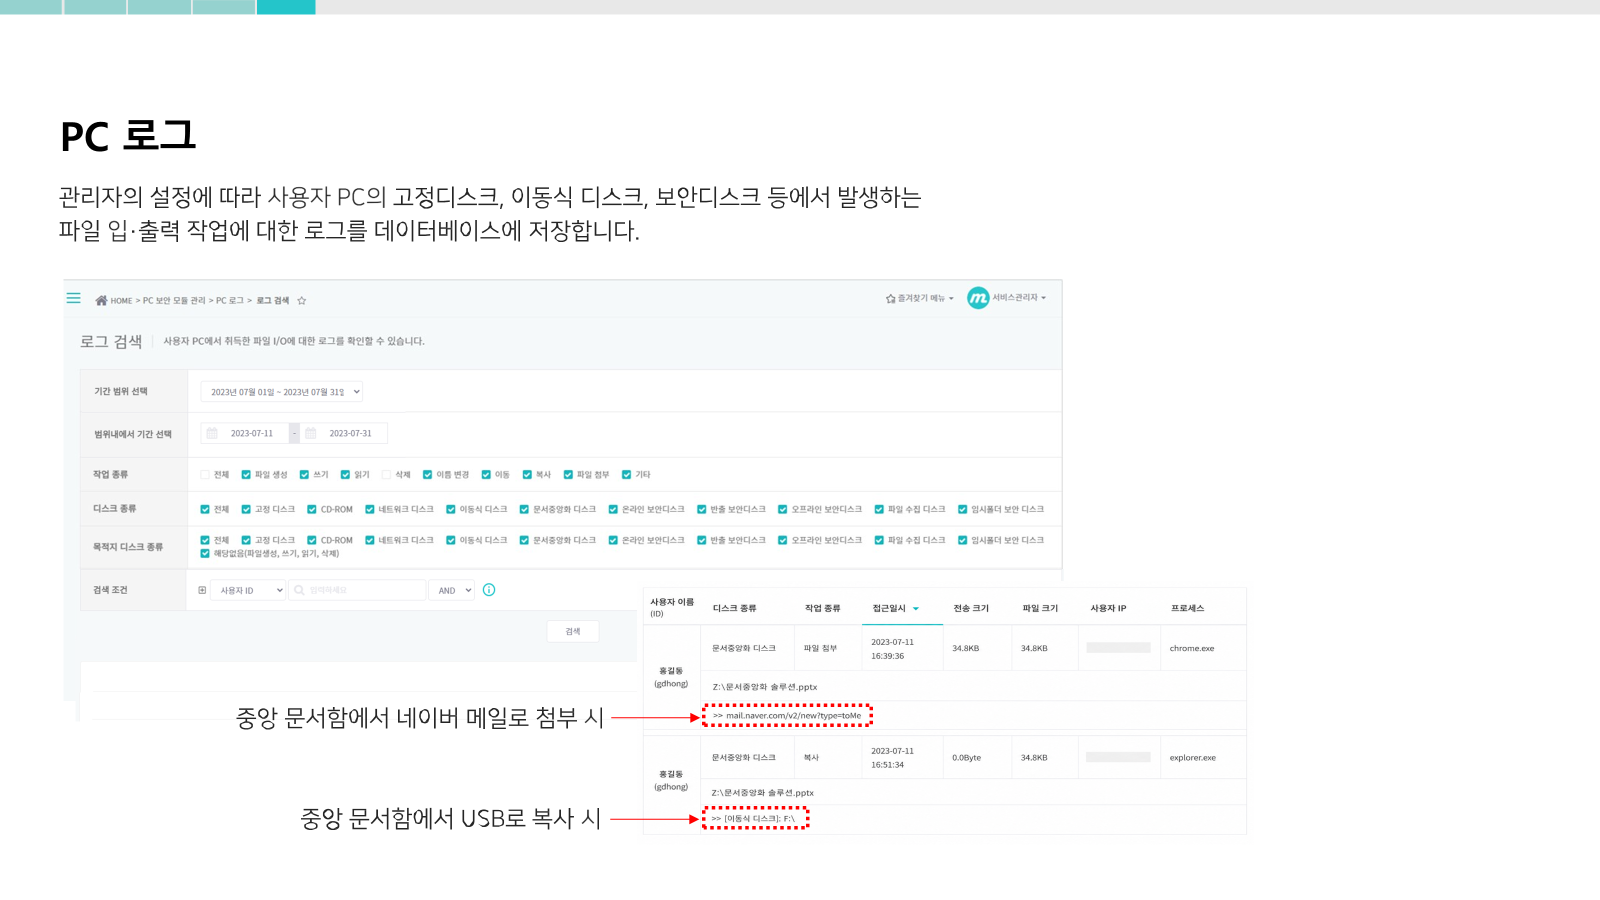
Task: Open the AND operator dropdown
Action: [x=452, y=590]
